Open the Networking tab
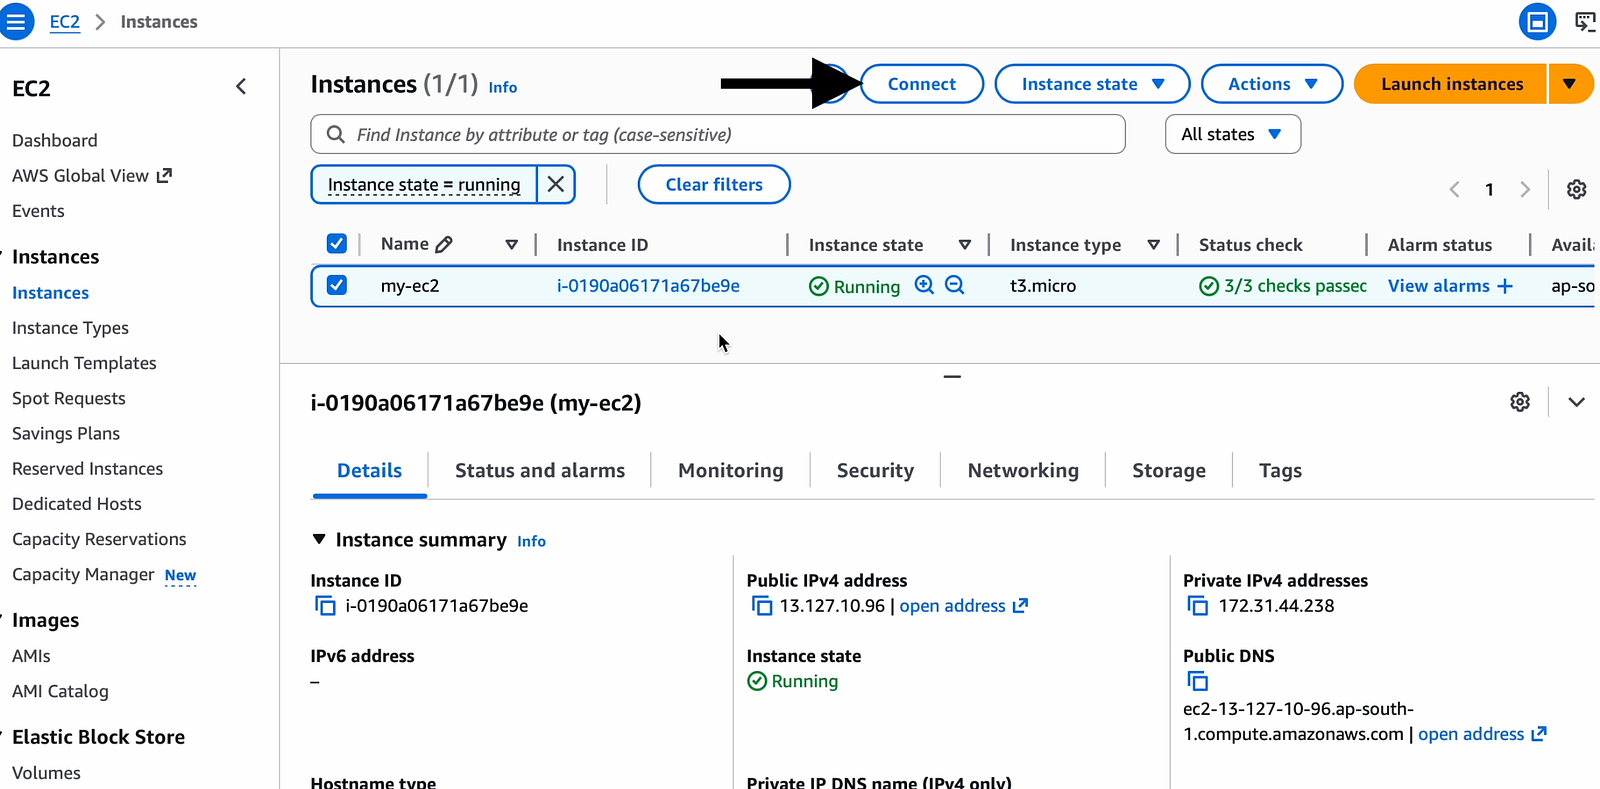The width and height of the screenshot is (1600, 789). click(1023, 471)
